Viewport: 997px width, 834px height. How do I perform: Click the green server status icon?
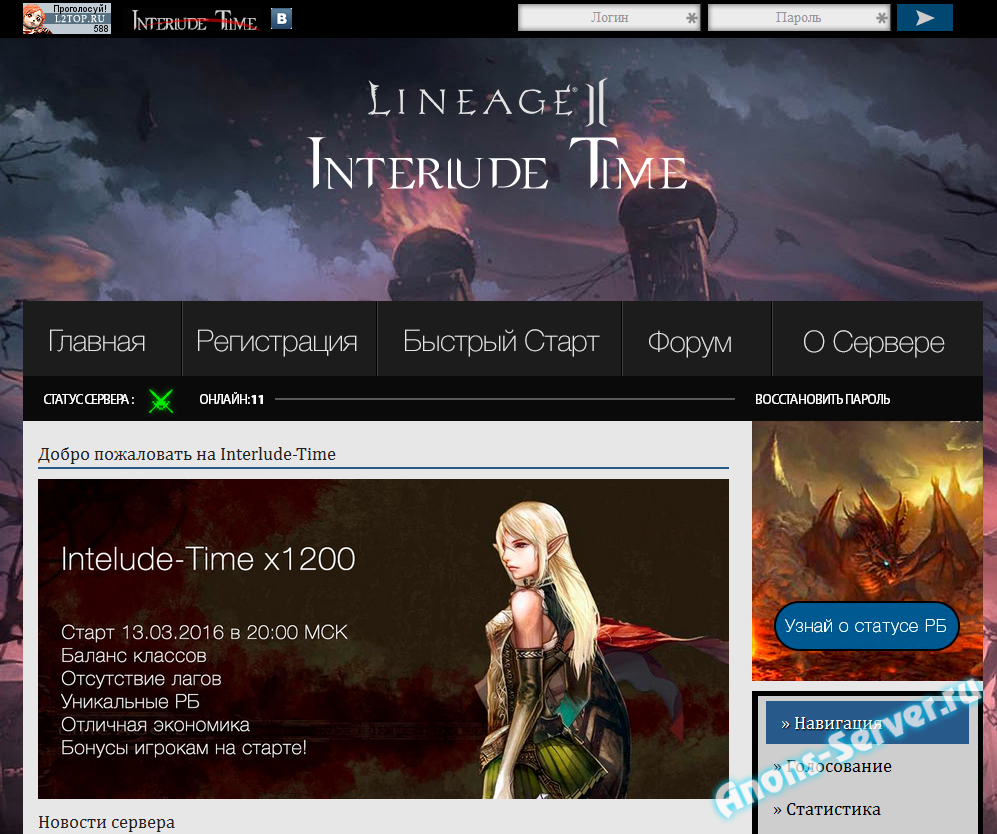[161, 400]
